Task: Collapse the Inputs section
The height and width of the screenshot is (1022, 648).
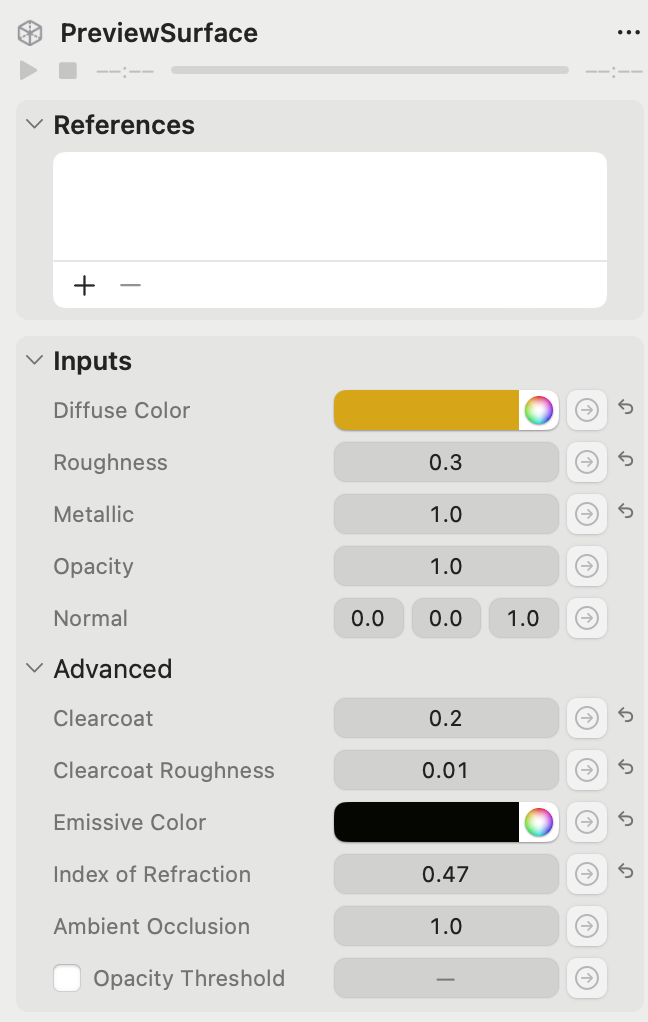Action: click(x=33, y=360)
